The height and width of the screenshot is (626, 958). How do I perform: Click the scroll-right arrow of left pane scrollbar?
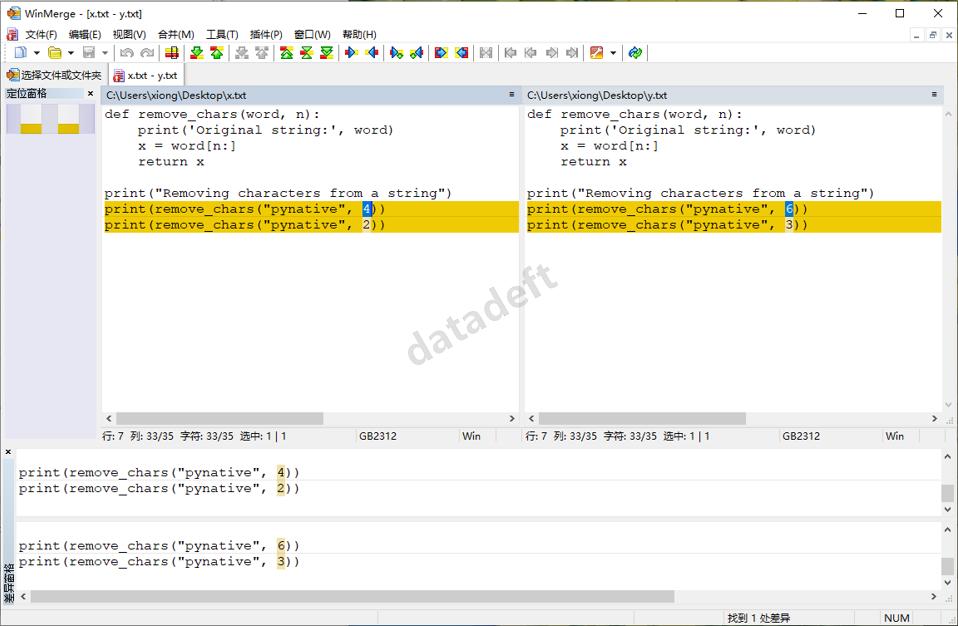point(512,418)
